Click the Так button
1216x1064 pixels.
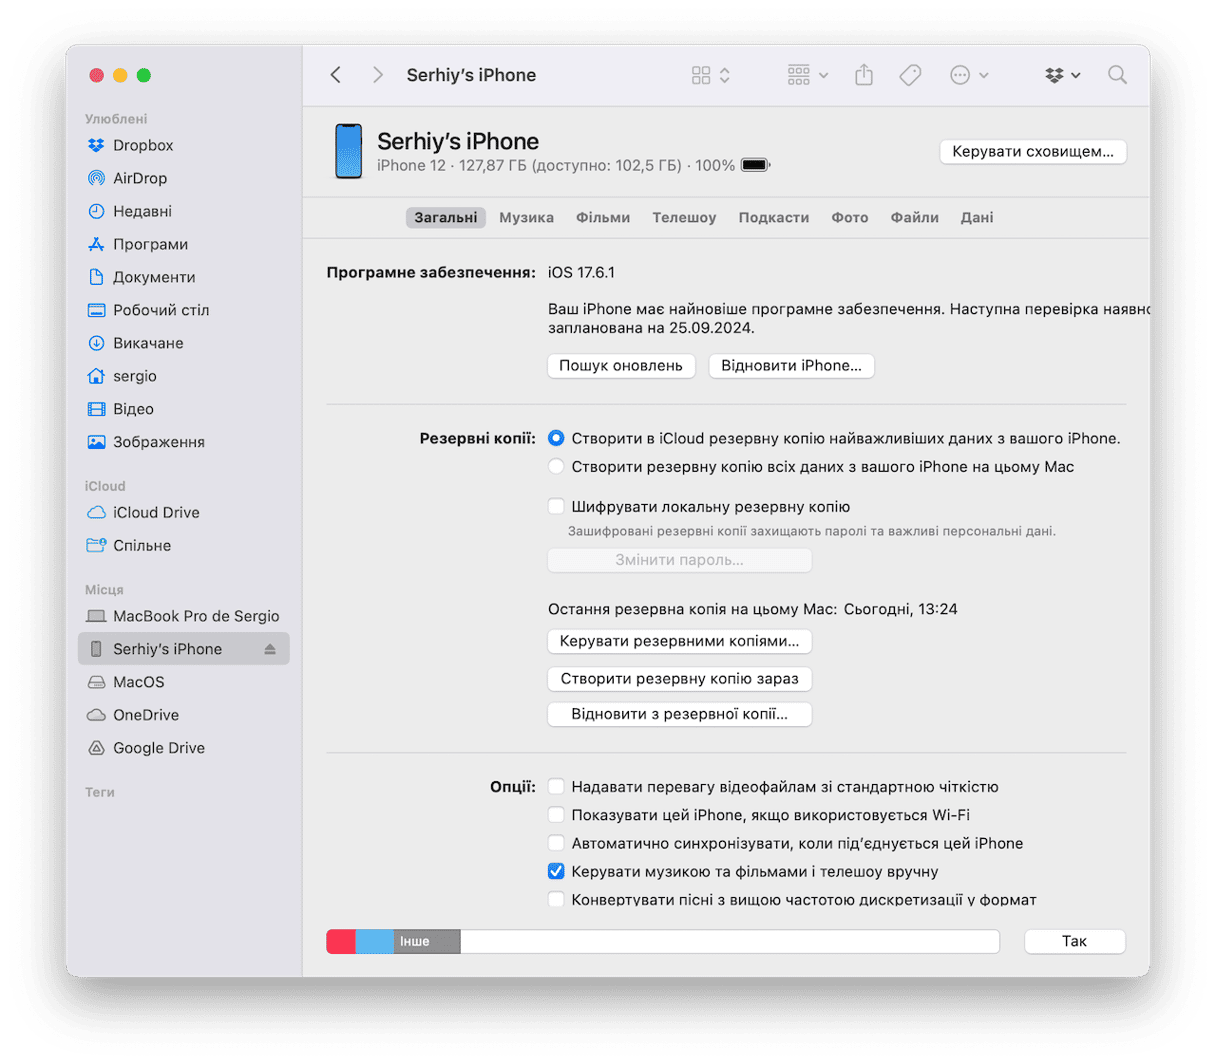tap(1075, 941)
